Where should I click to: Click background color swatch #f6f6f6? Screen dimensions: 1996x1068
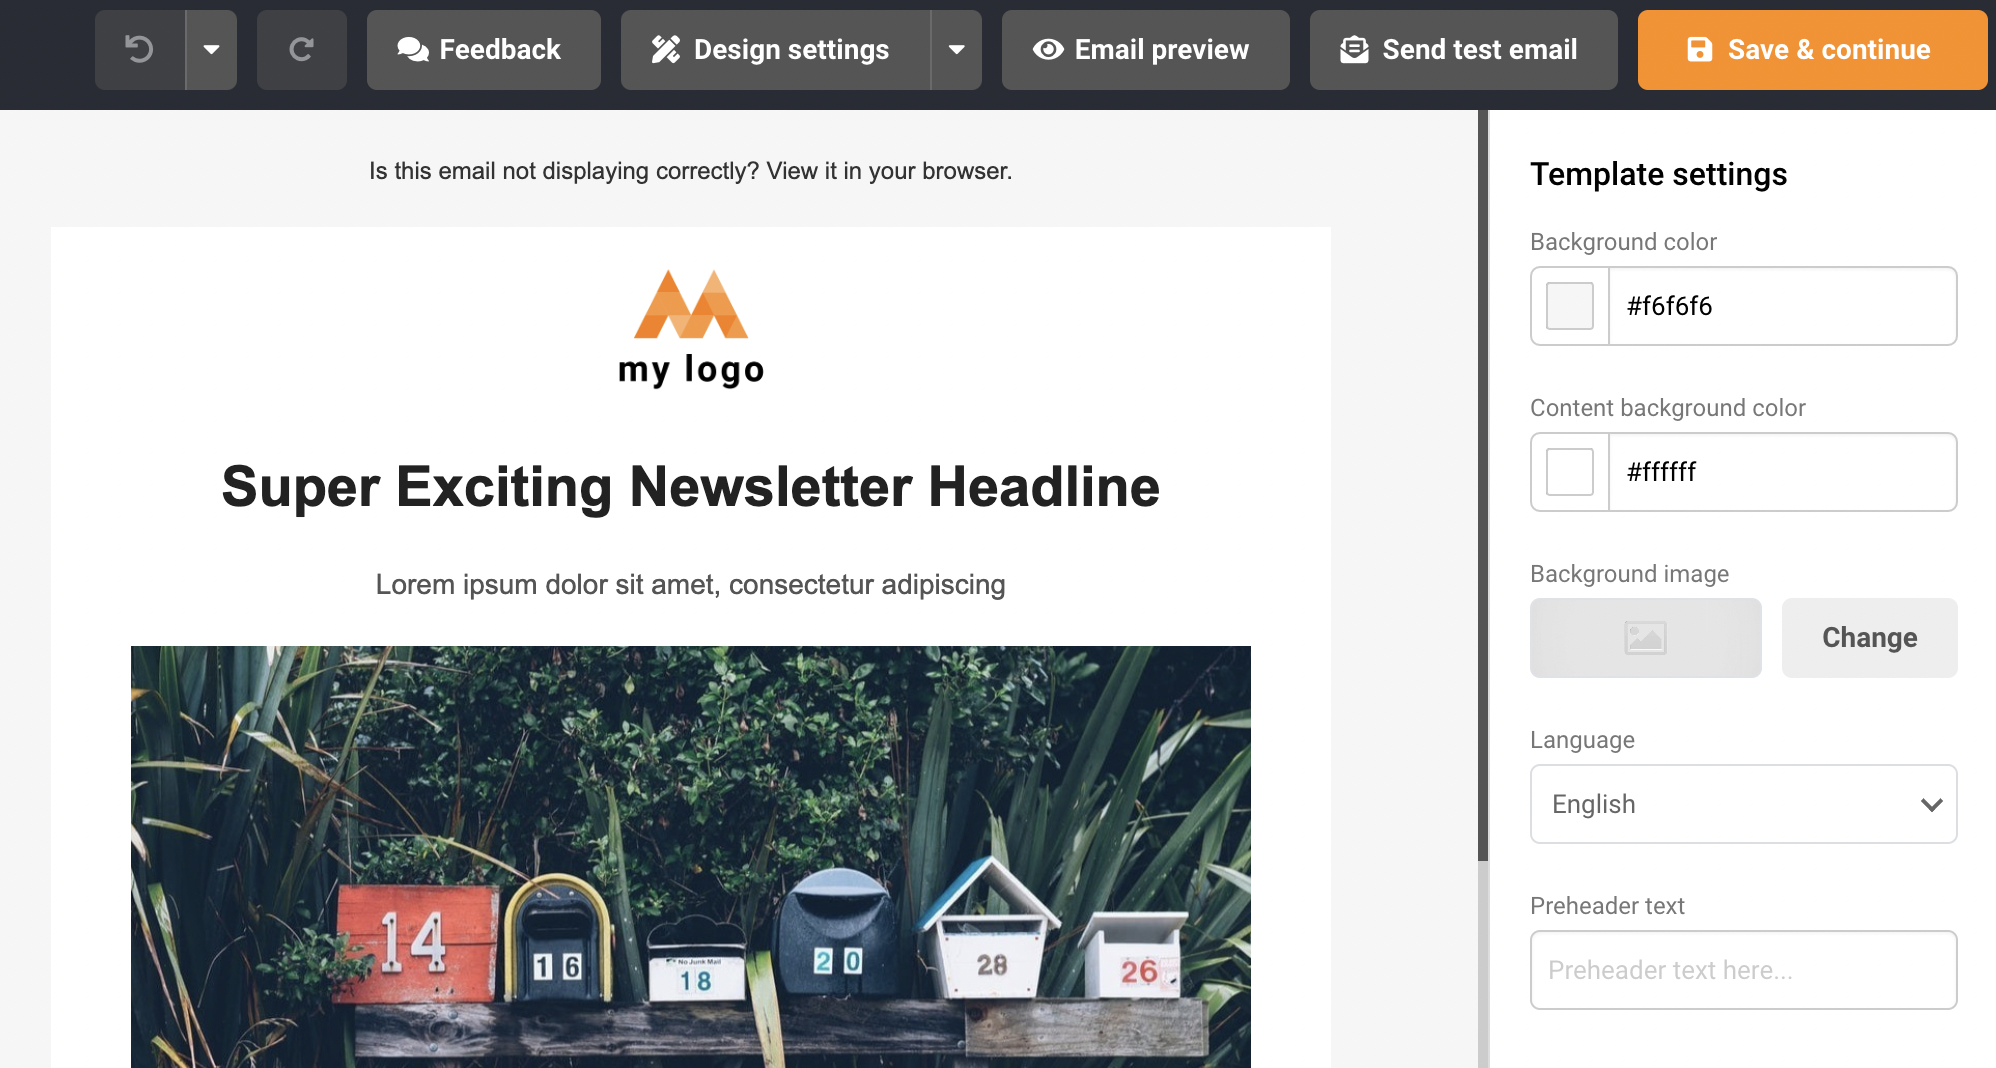pyautogui.click(x=1570, y=306)
